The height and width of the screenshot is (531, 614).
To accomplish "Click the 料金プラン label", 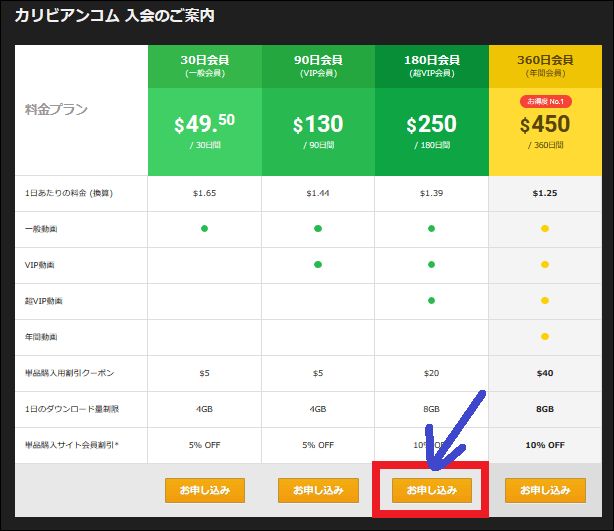I will pyautogui.click(x=55, y=109).
